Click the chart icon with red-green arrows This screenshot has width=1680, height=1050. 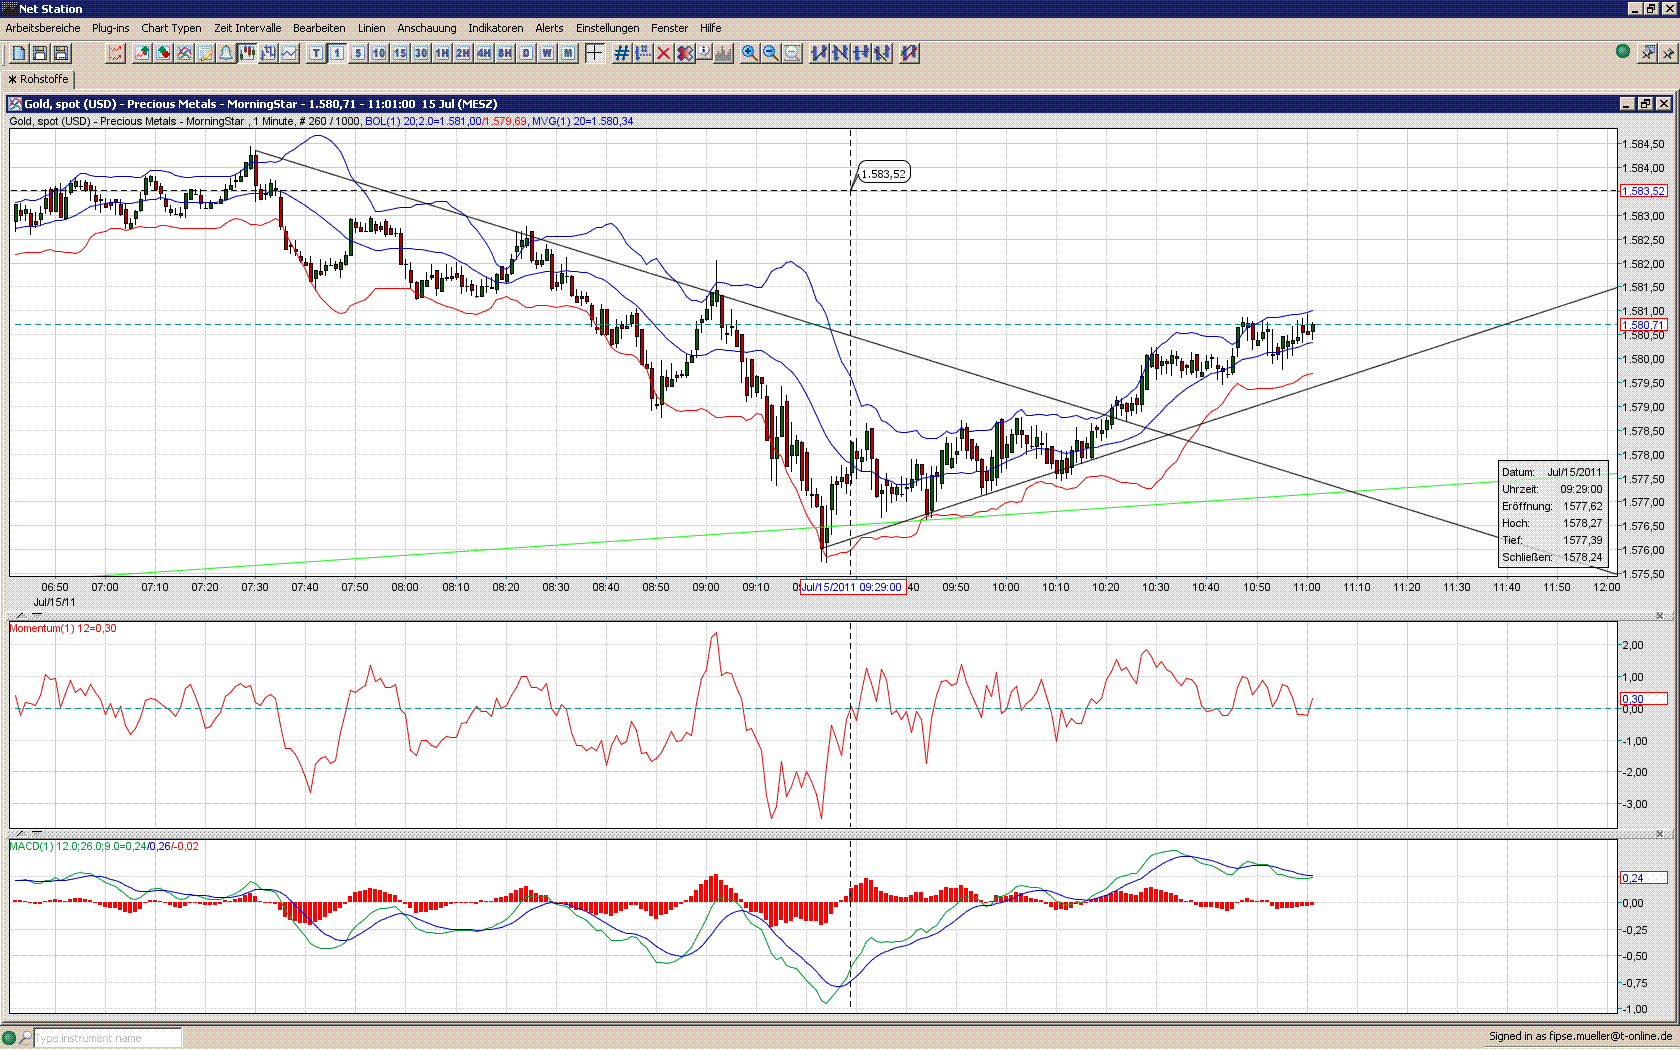point(164,53)
